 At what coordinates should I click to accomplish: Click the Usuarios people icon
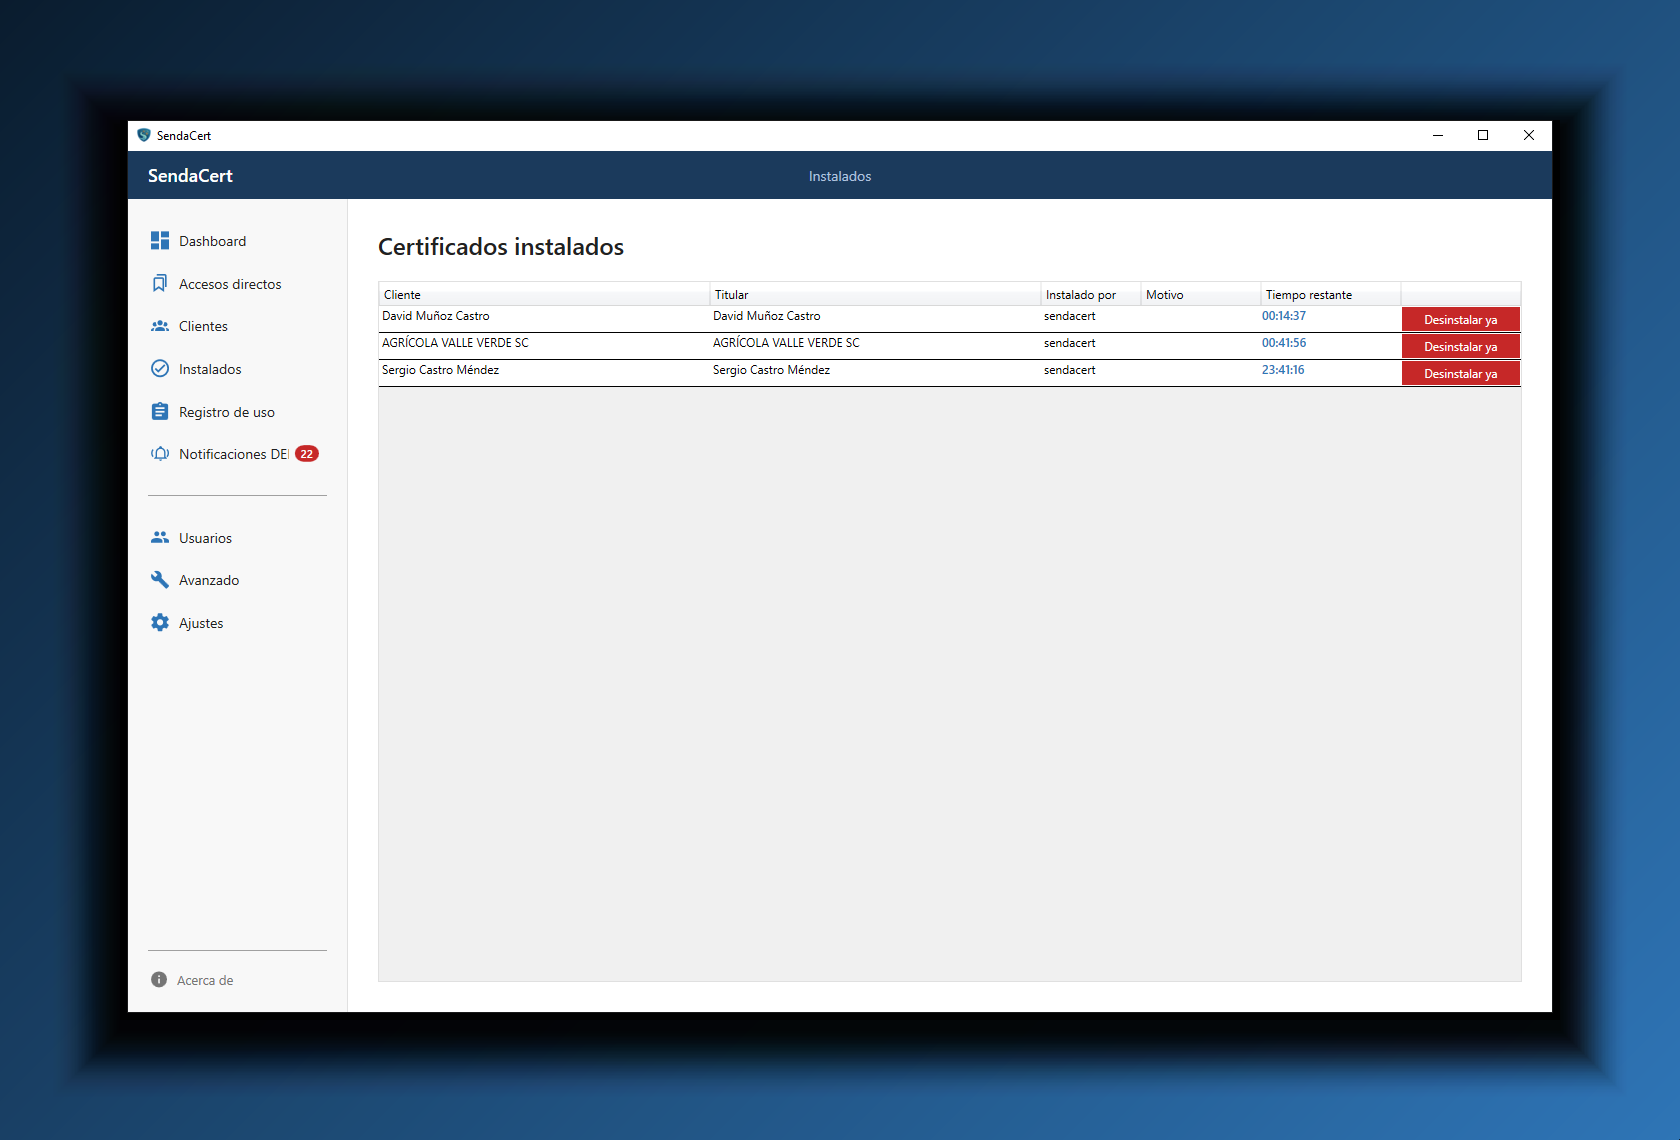[x=160, y=538]
